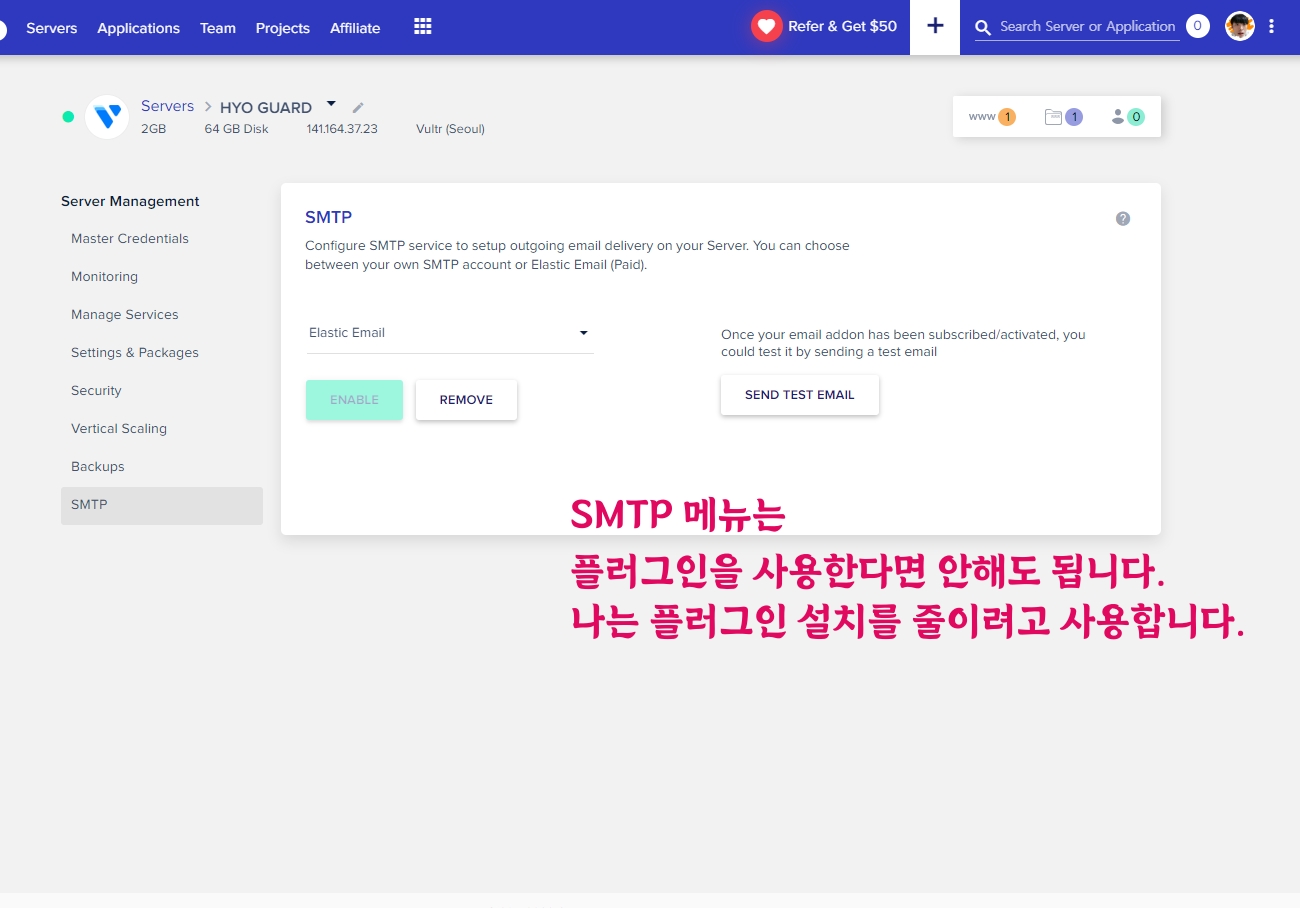The height and width of the screenshot is (908, 1300).
Task: Click the green server status dot
Action: [68, 117]
